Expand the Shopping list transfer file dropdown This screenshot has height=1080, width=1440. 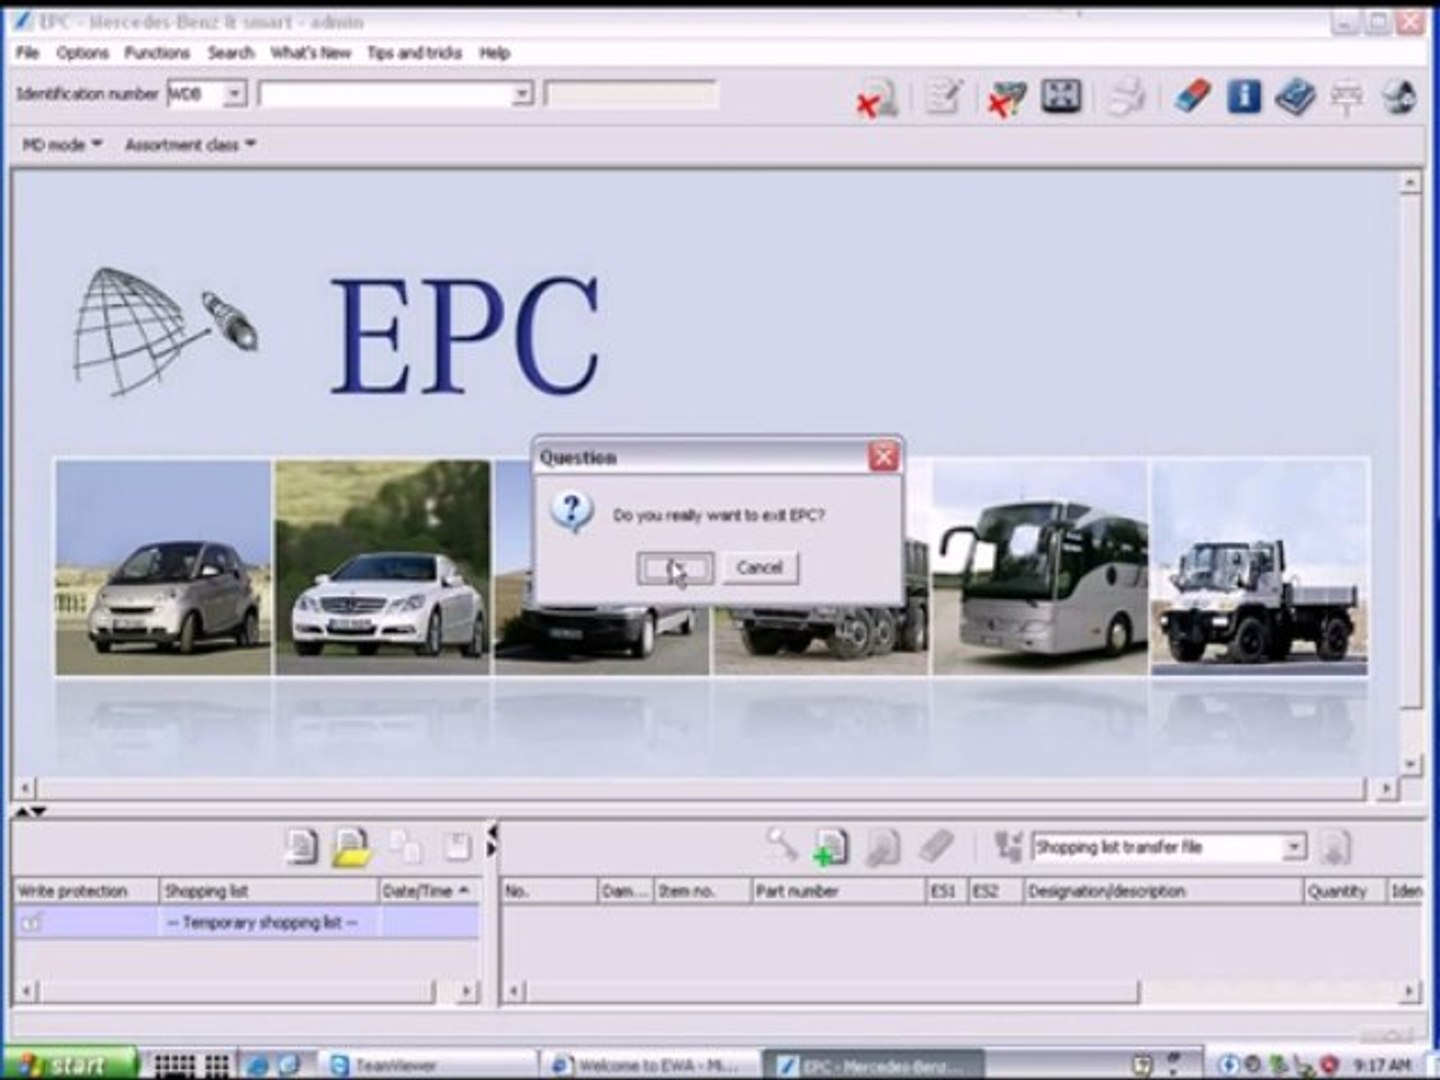[1294, 847]
